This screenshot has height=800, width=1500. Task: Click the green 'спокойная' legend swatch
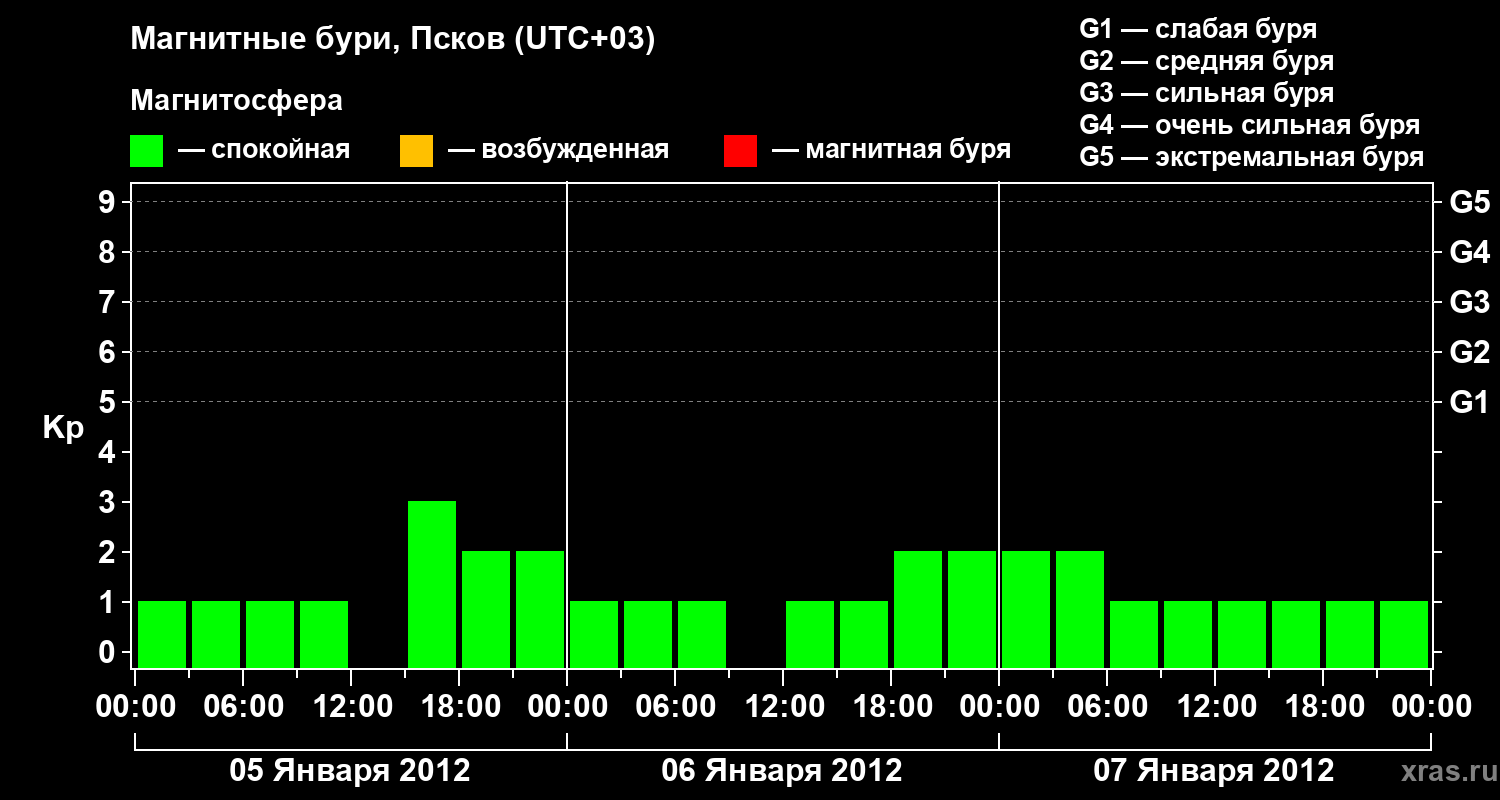coord(147,151)
